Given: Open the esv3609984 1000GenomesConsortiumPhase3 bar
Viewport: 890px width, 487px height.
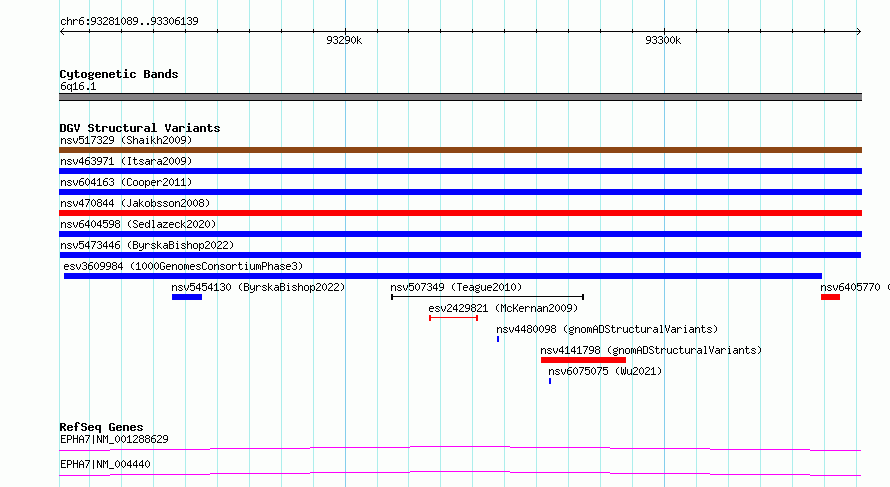Looking at the screenshot, I should (443, 276).
